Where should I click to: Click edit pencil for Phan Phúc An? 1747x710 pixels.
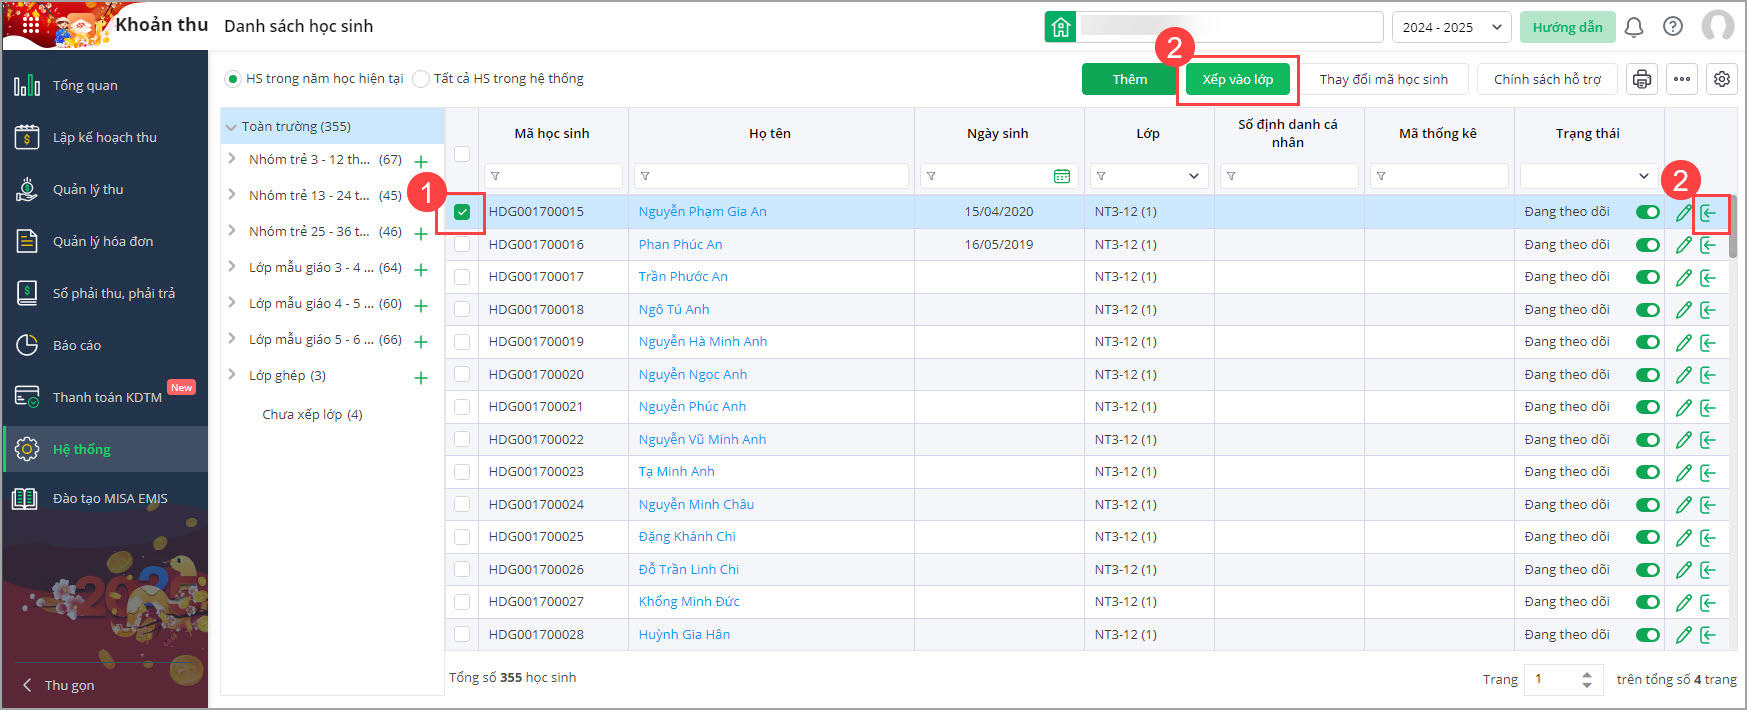pyautogui.click(x=1683, y=245)
